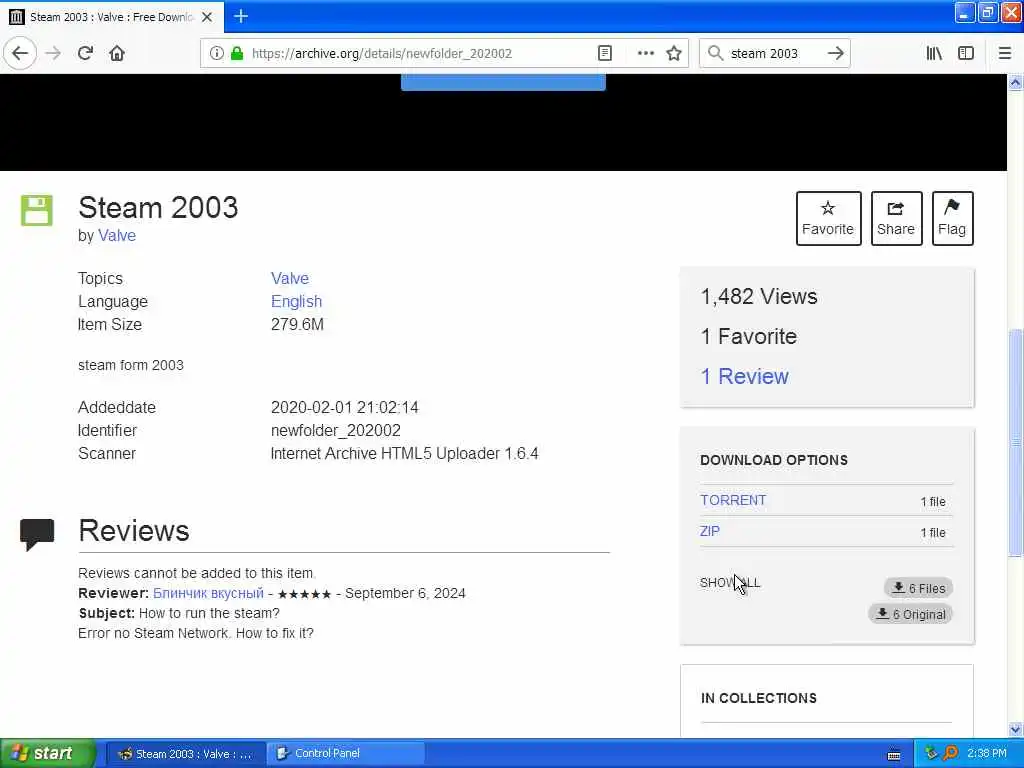The image size is (1024, 768).
Task: Close the Steam 2003 browser tab
Action: 207,17
